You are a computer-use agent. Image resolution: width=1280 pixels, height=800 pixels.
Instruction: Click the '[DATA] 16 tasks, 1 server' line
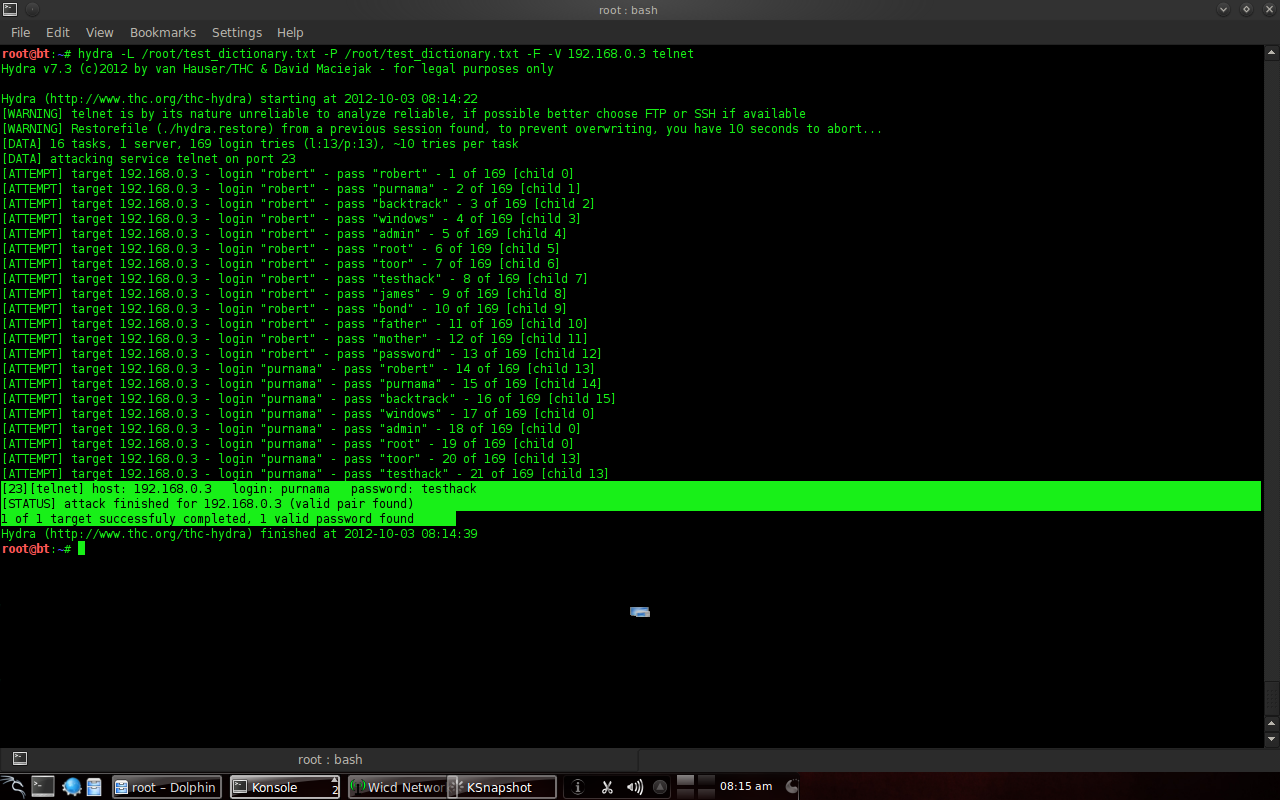coord(260,144)
